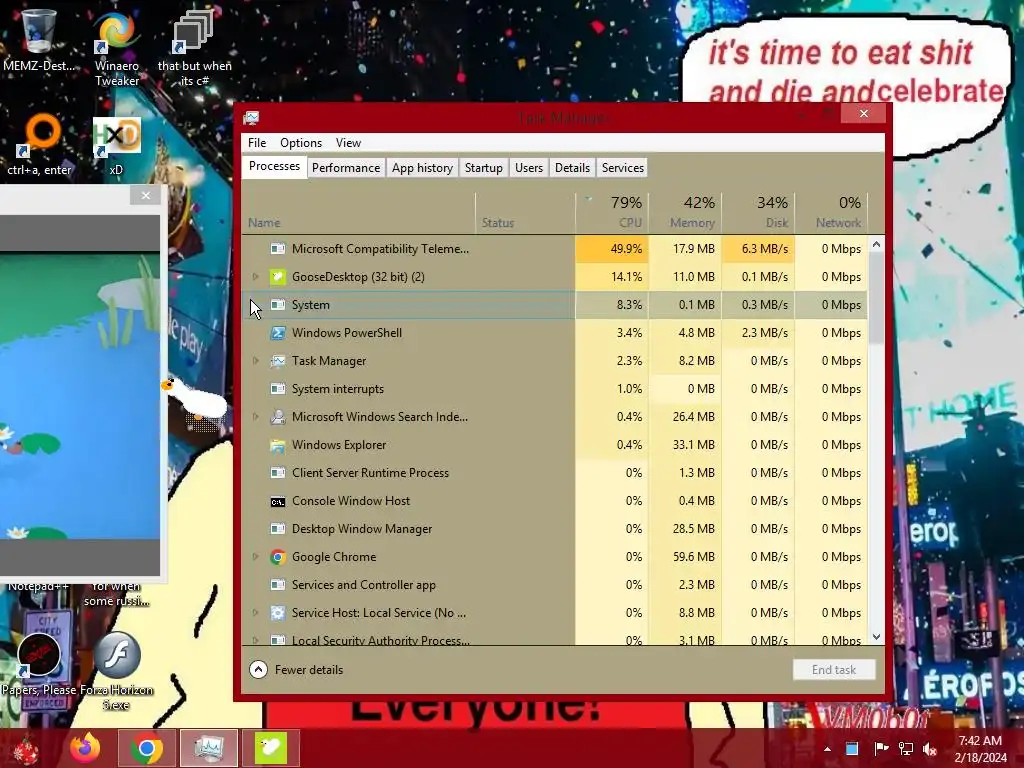Expand the Google Chrome process group
1024x768 pixels.
pos(256,557)
